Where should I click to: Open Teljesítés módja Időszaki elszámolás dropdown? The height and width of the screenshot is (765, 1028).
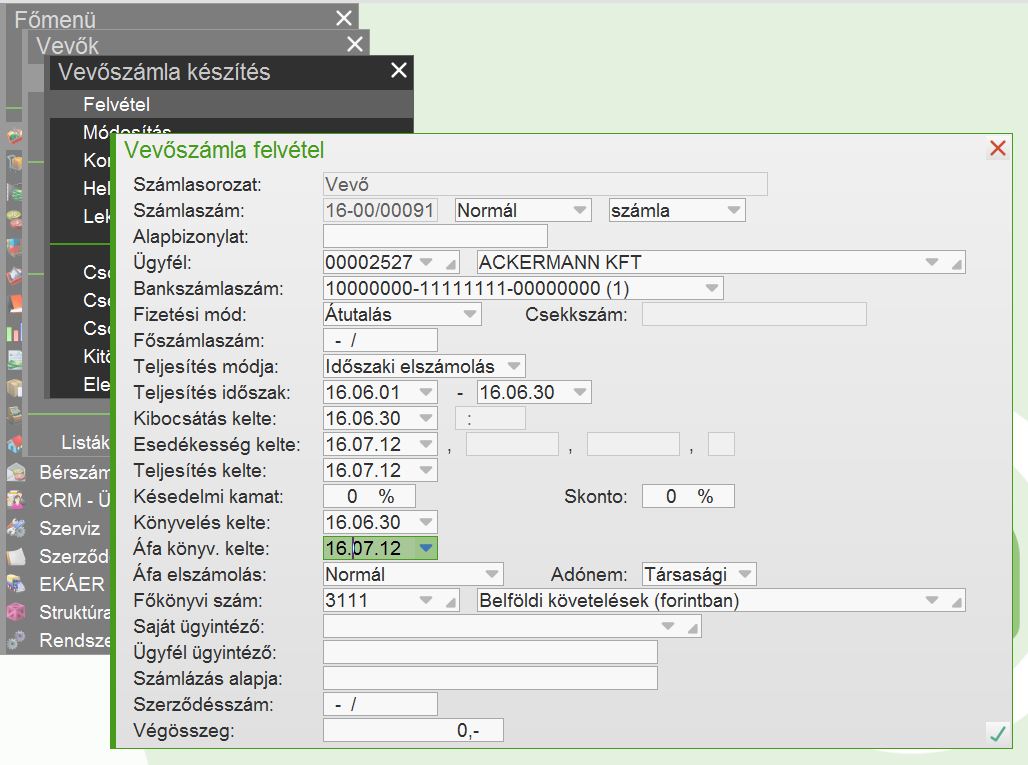(514, 366)
